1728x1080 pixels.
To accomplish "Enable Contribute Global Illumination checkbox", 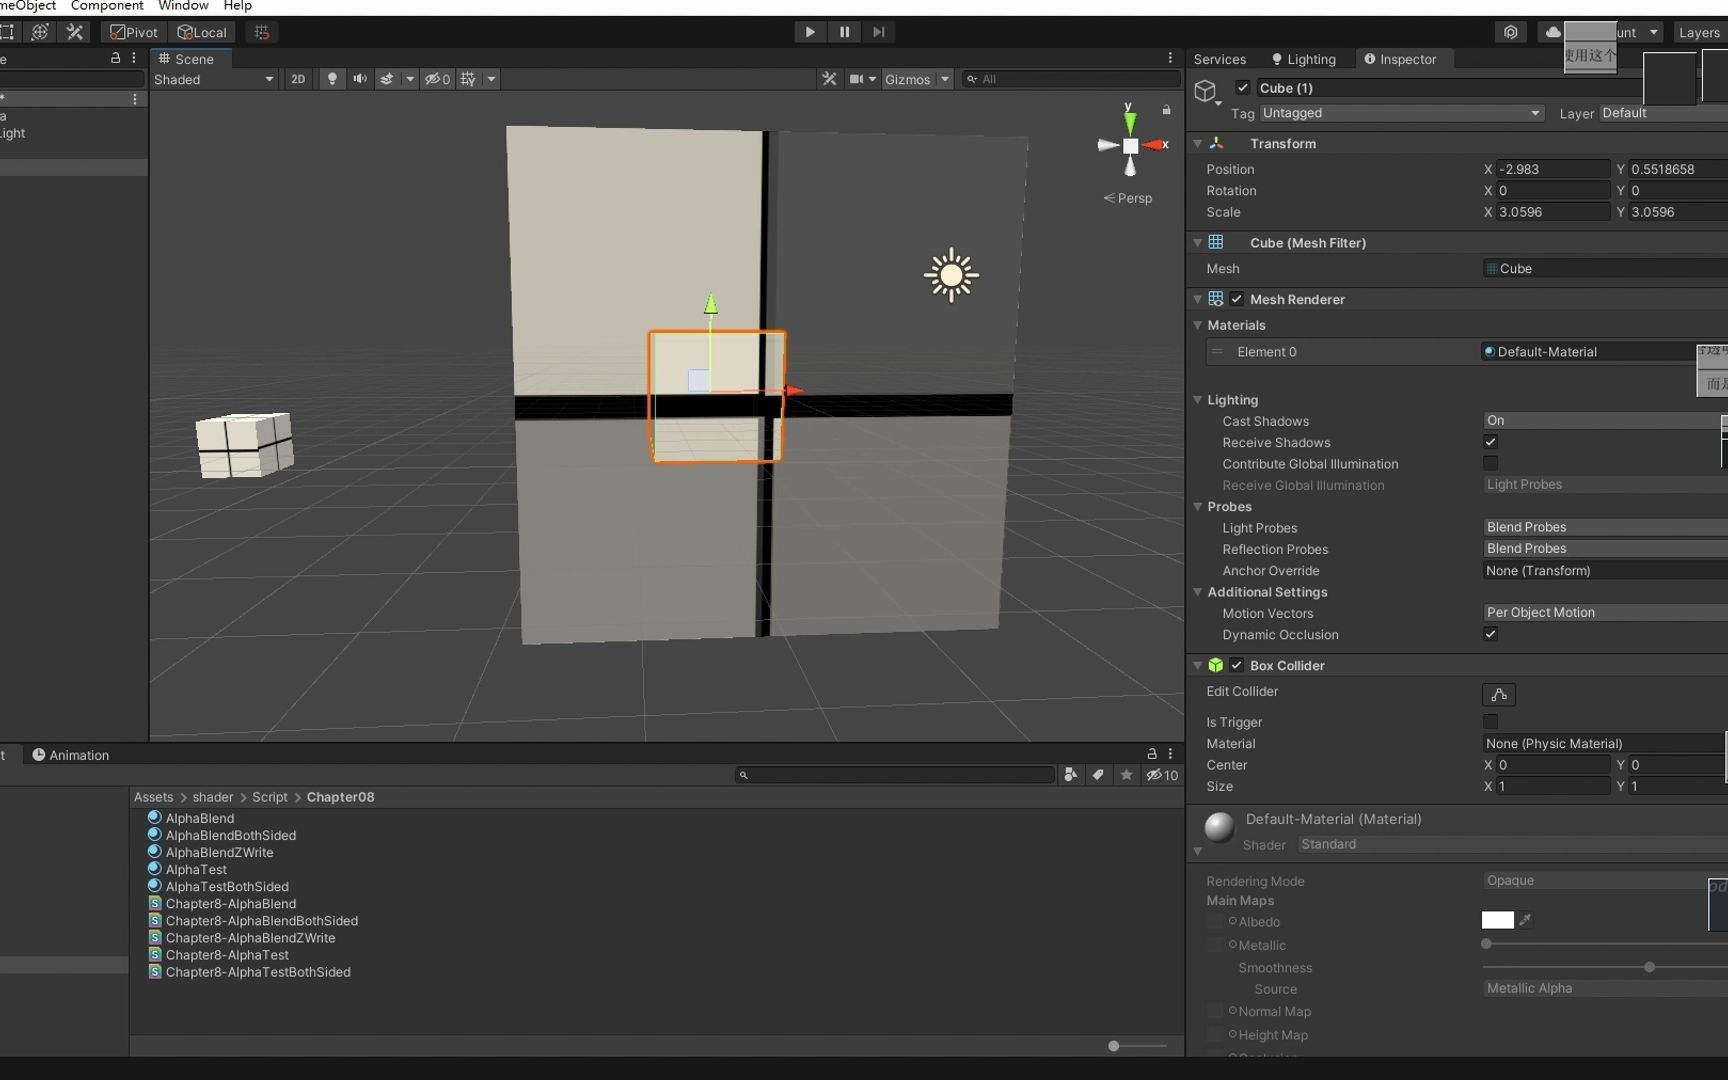I will [x=1490, y=463].
